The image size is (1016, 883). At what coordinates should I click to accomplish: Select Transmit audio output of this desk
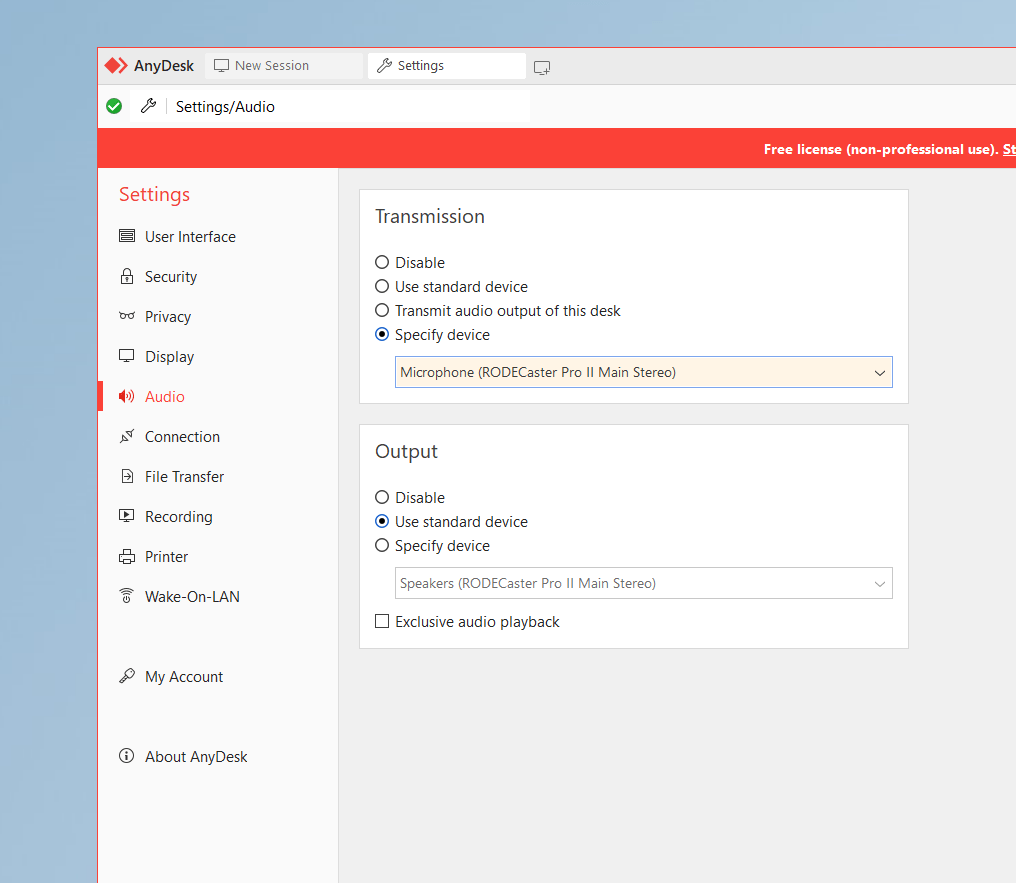(382, 310)
